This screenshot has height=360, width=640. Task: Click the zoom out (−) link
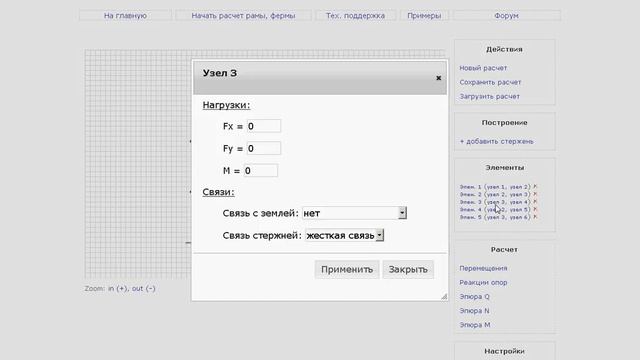(x=144, y=289)
